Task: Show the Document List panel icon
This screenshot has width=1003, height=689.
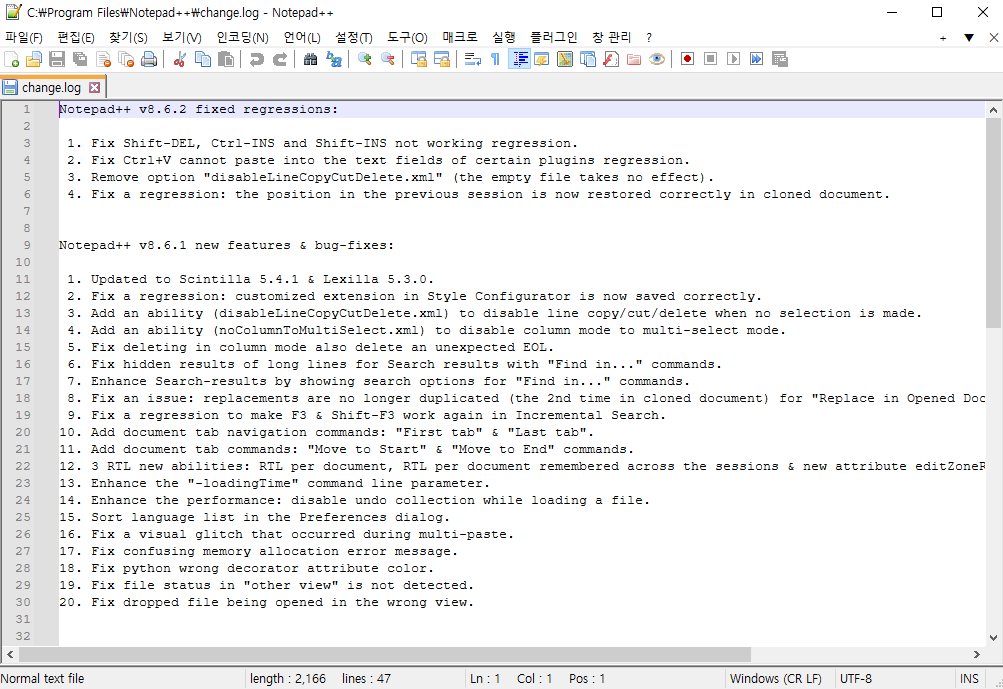Action: point(588,59)
